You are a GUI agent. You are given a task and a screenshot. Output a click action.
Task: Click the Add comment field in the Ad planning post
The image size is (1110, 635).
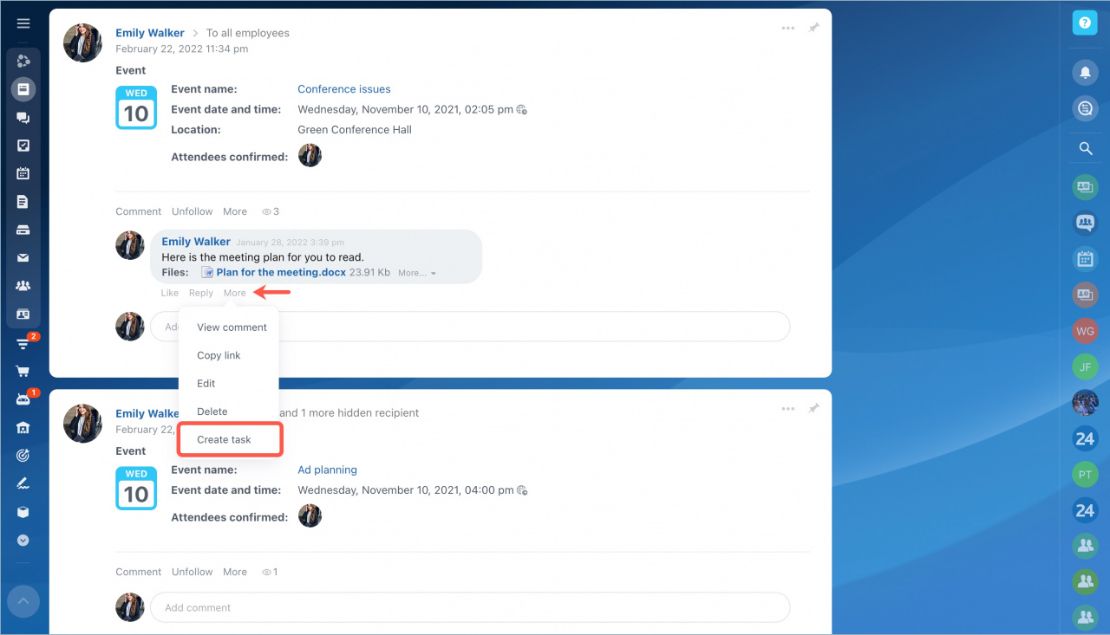coord(470,607)
